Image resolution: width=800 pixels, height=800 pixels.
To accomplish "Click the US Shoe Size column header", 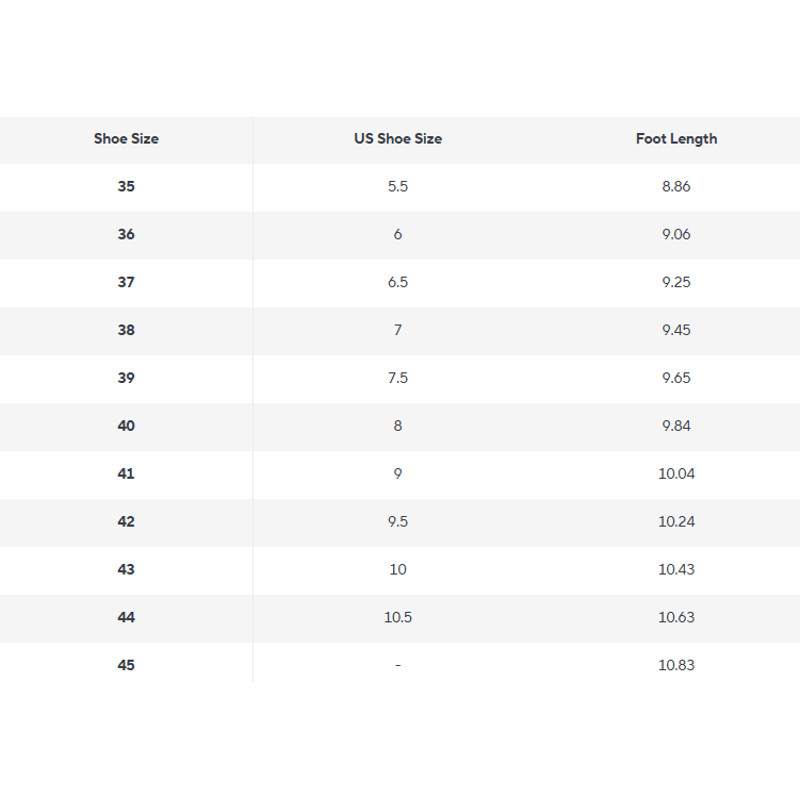I will [x=398, y=139].
